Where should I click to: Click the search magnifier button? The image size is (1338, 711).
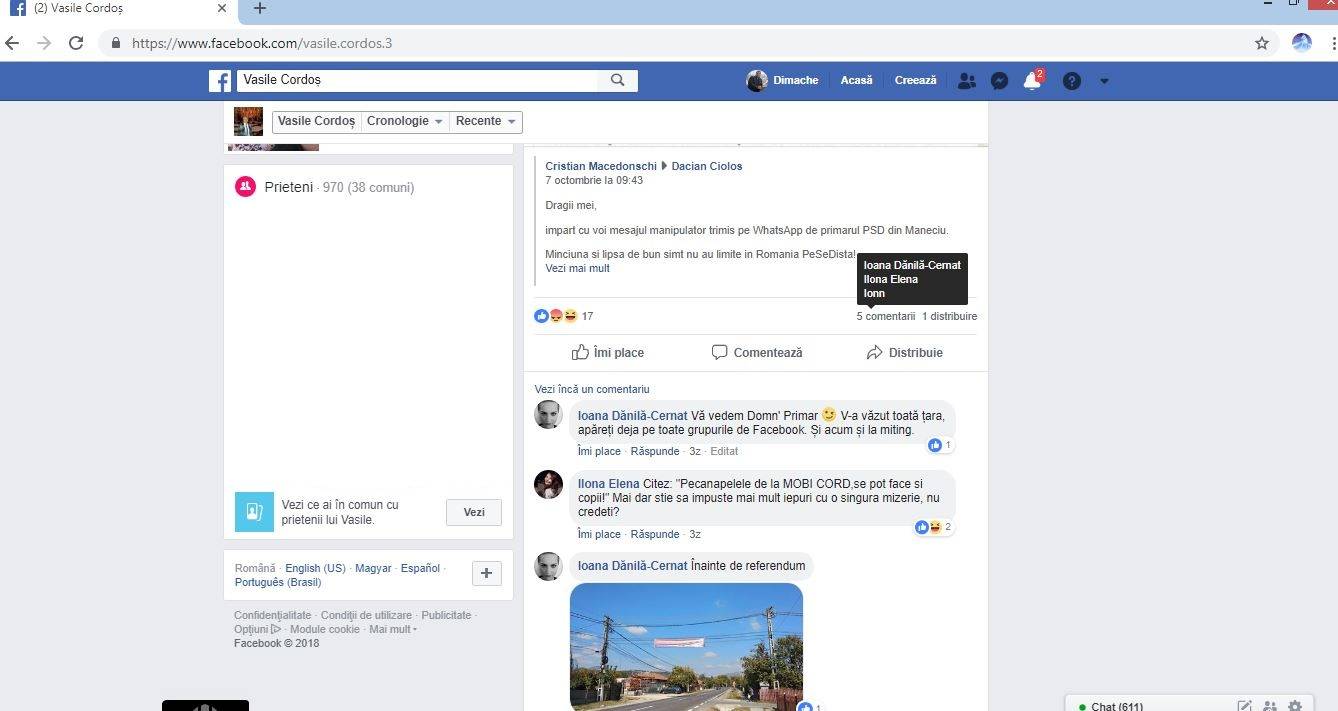(617, 81)
